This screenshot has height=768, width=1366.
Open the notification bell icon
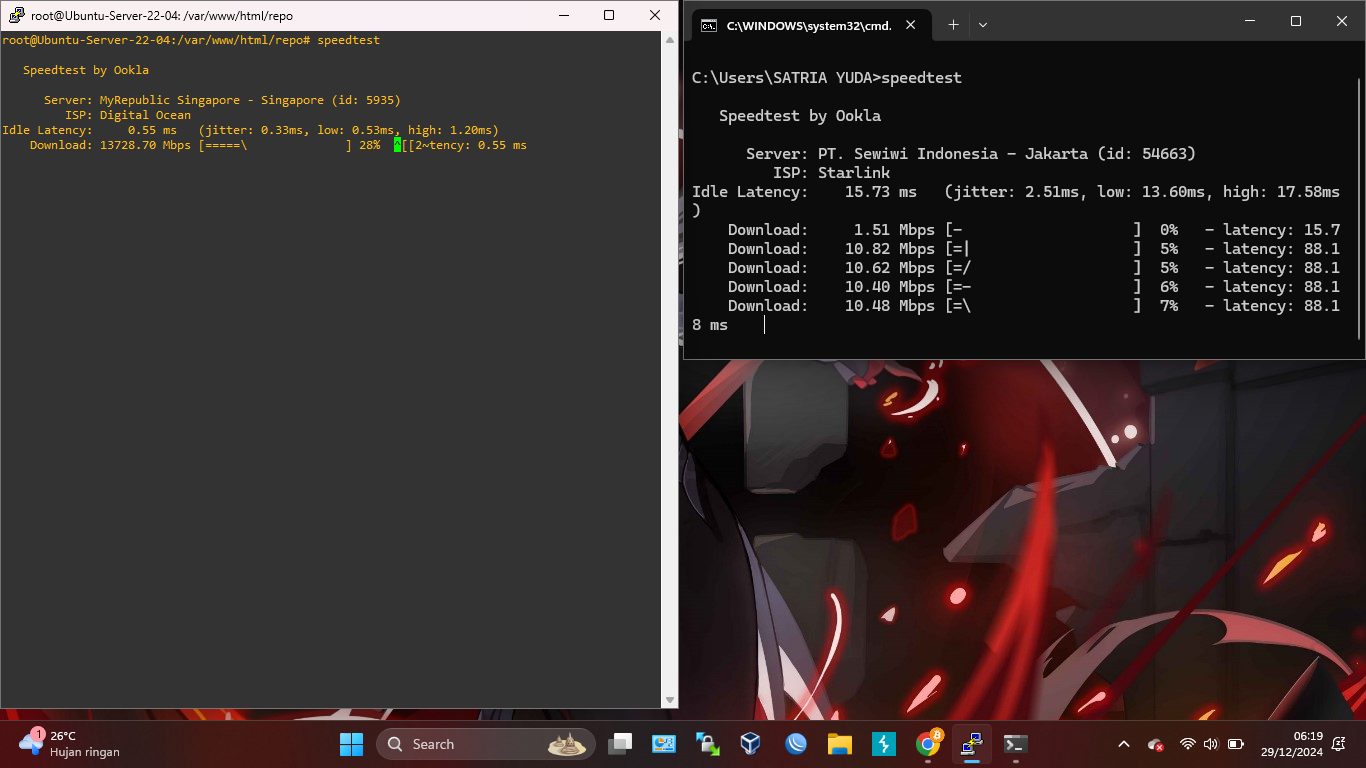(1339, 744)
